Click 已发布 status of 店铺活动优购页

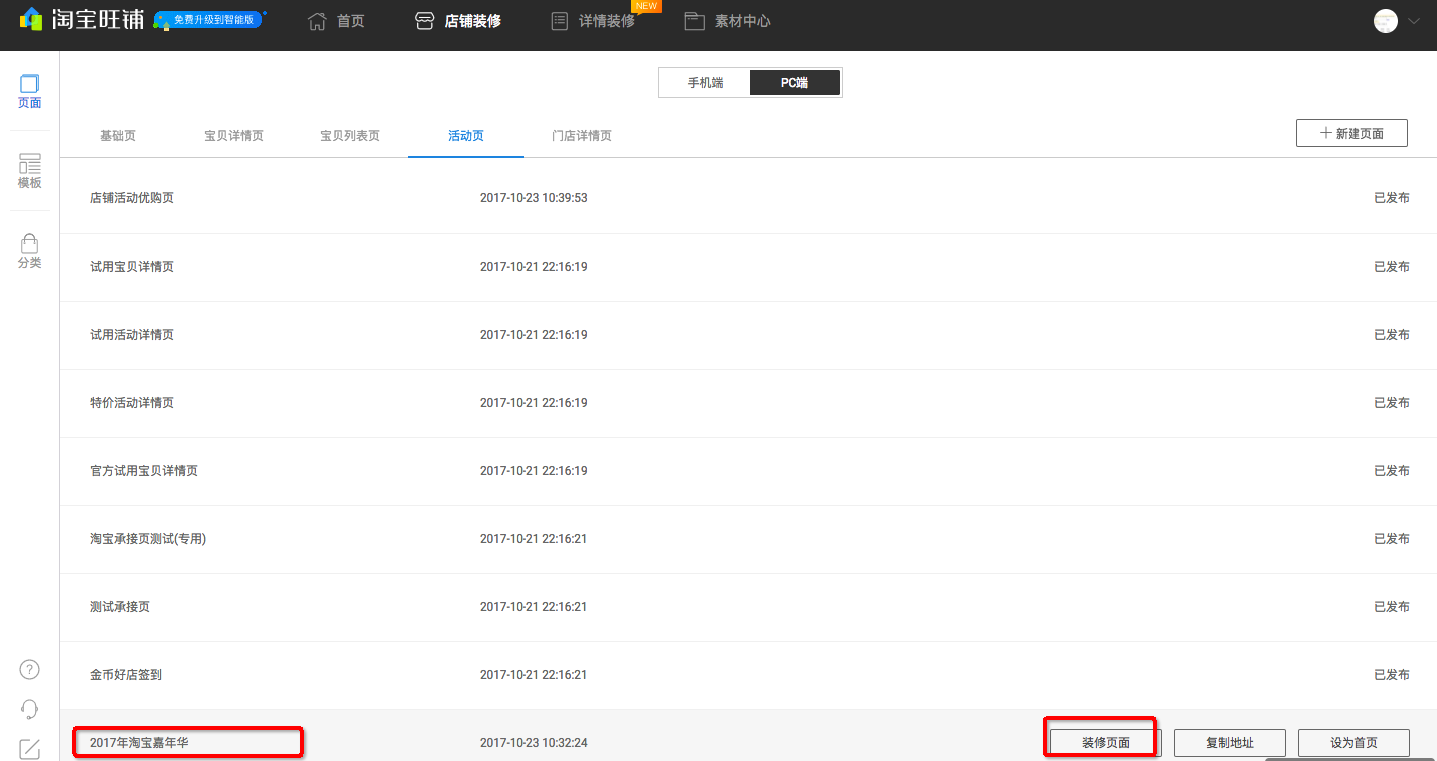tap(1392, 198)
